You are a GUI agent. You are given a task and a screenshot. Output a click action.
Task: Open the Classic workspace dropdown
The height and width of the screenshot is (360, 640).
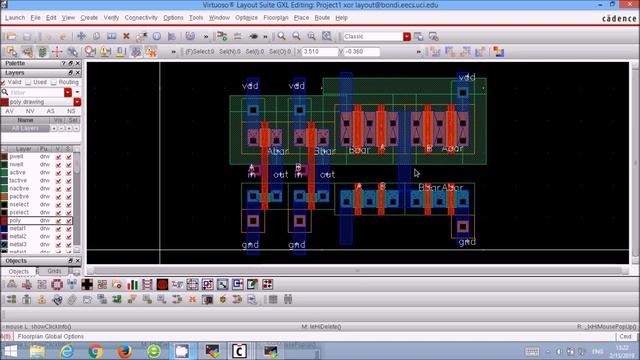point(407,36)
